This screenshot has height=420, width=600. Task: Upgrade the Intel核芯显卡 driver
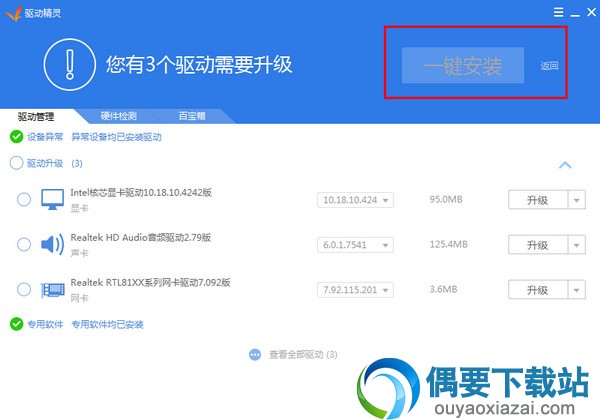(538, 200)
